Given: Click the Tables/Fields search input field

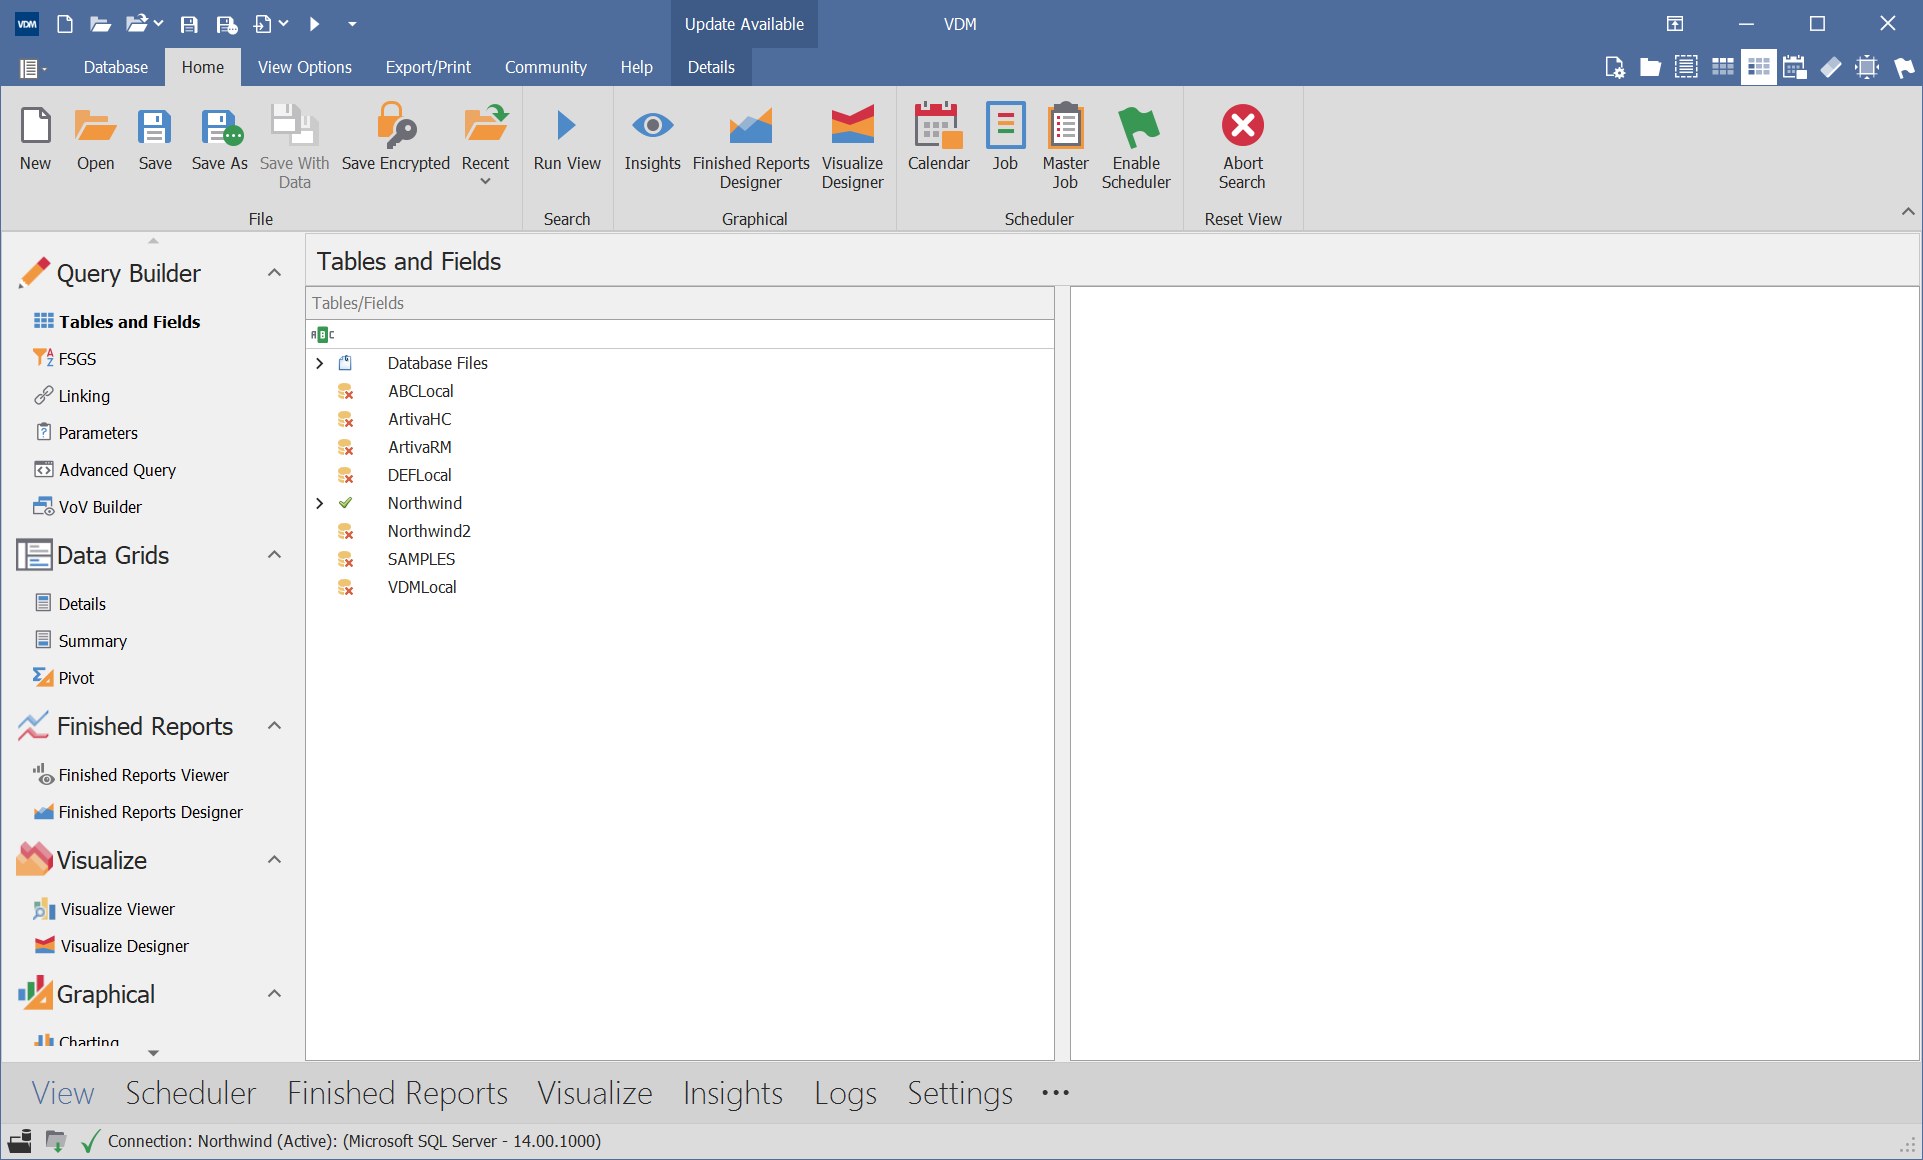Looking at the screenshot, I should click(683, 334).
